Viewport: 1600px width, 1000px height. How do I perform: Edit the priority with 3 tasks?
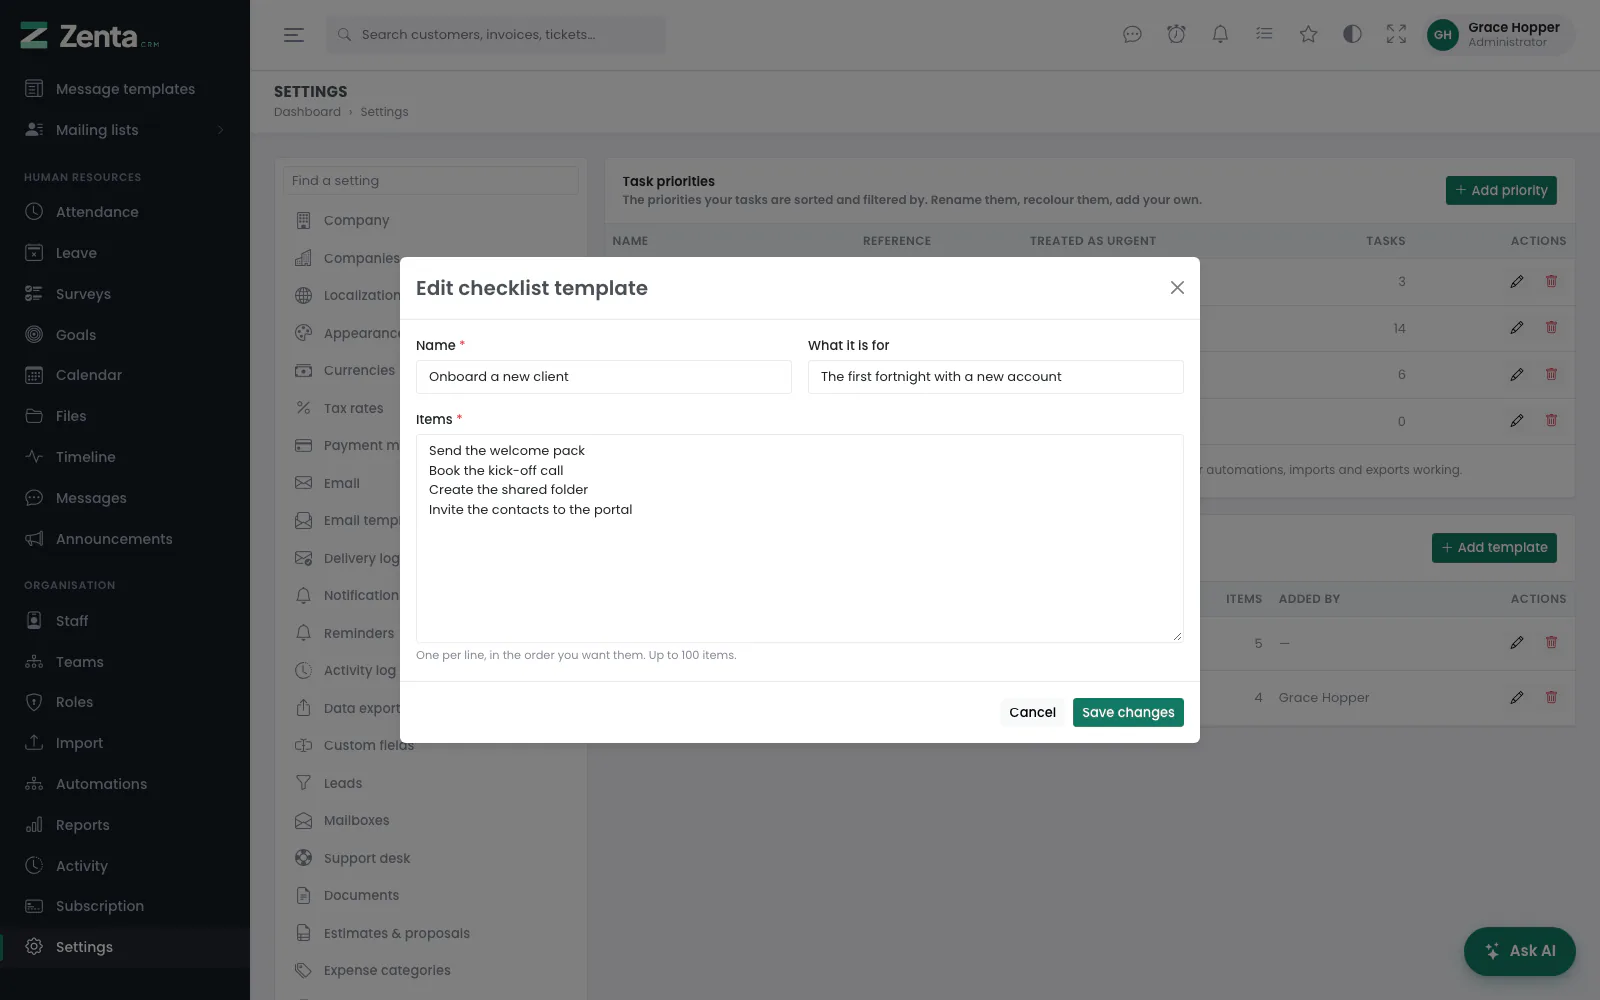point(1517,282)
